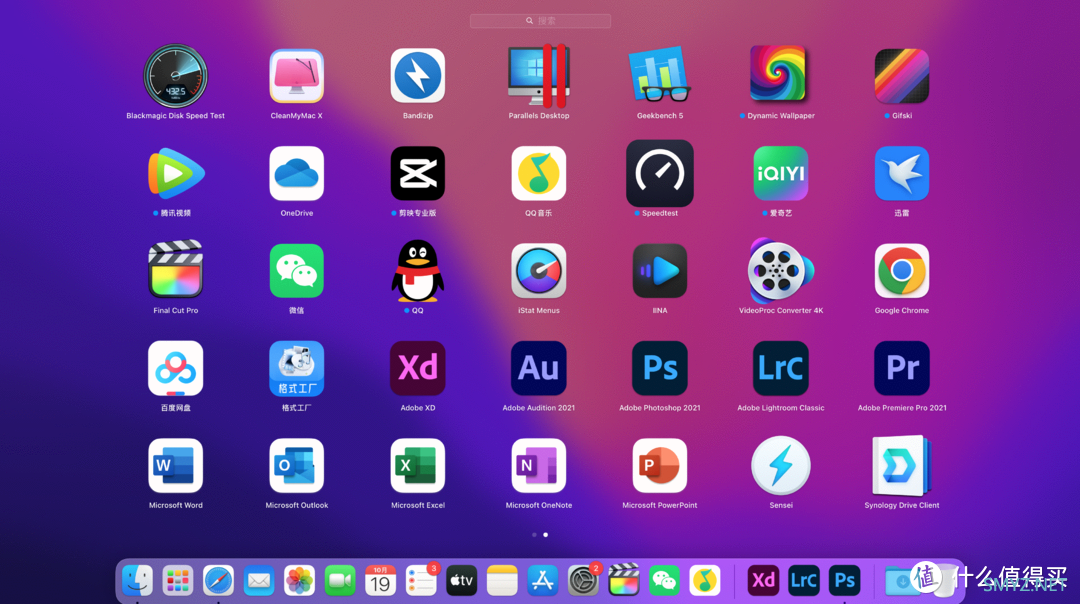1080x604 pixels.
Task: Open Microsoft Word
Action: [176, 466]
